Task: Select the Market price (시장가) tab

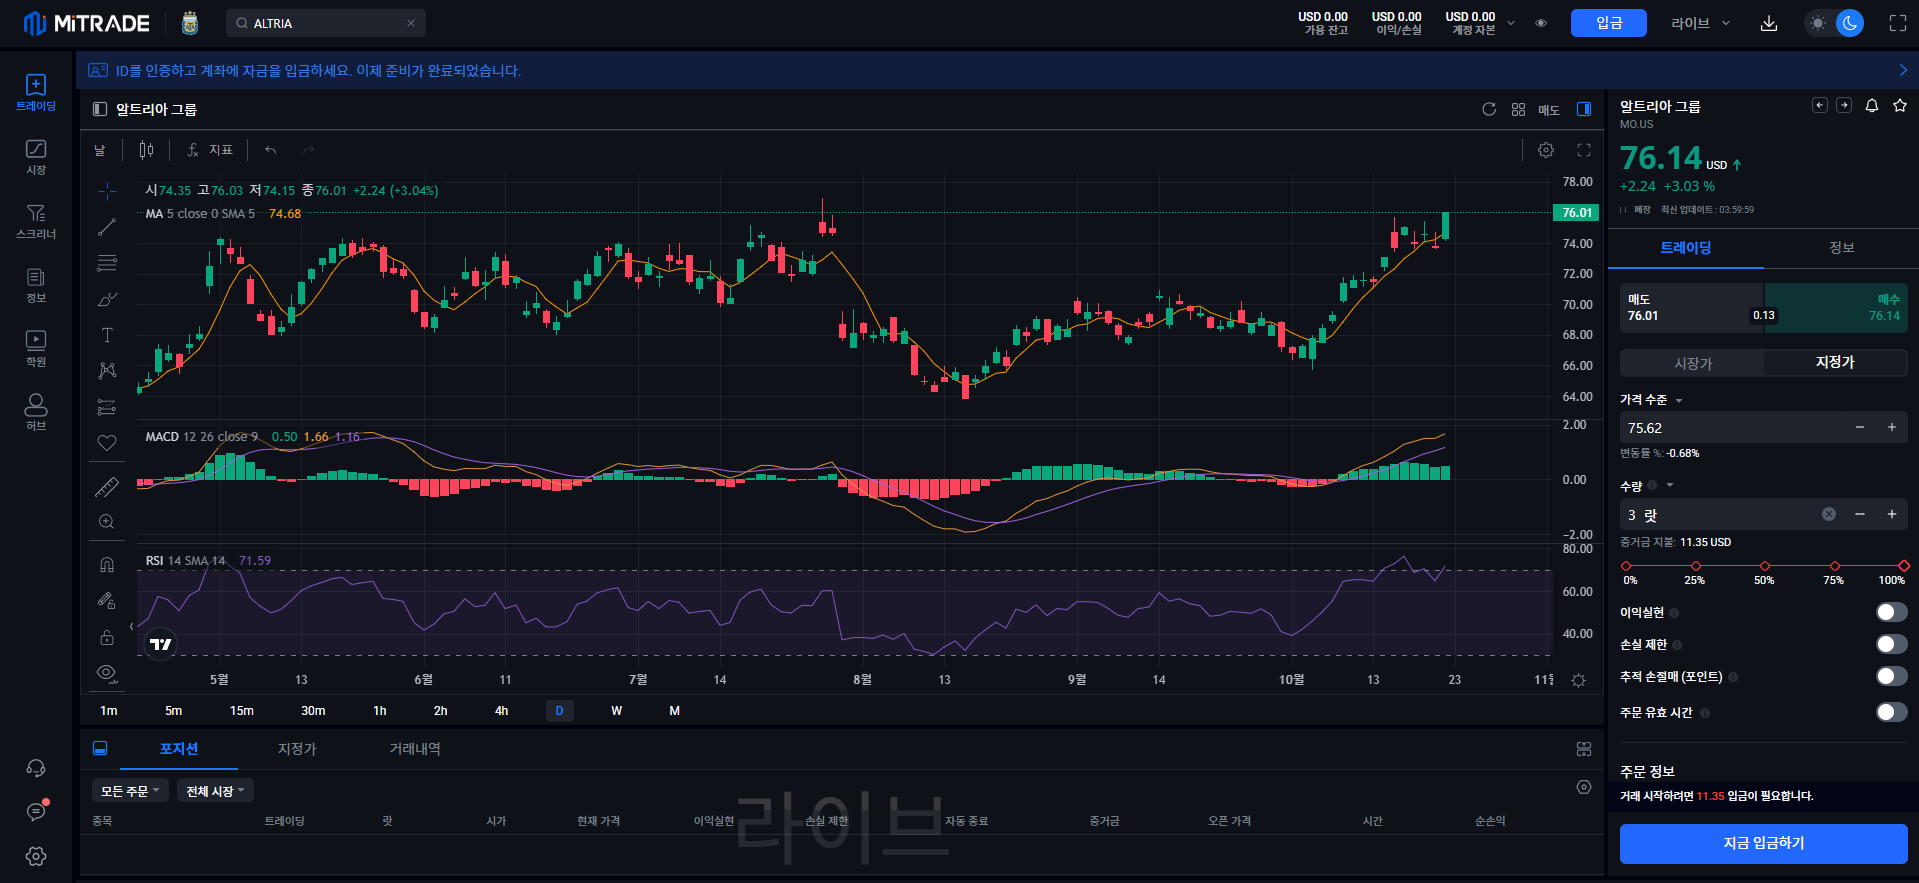Action: pyautogui.click(x=1693, y=363)
